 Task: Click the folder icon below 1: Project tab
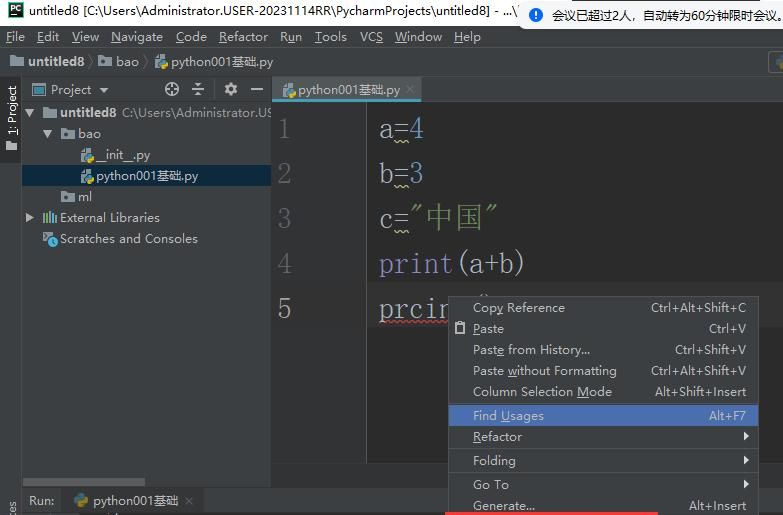tap(11, 146)
